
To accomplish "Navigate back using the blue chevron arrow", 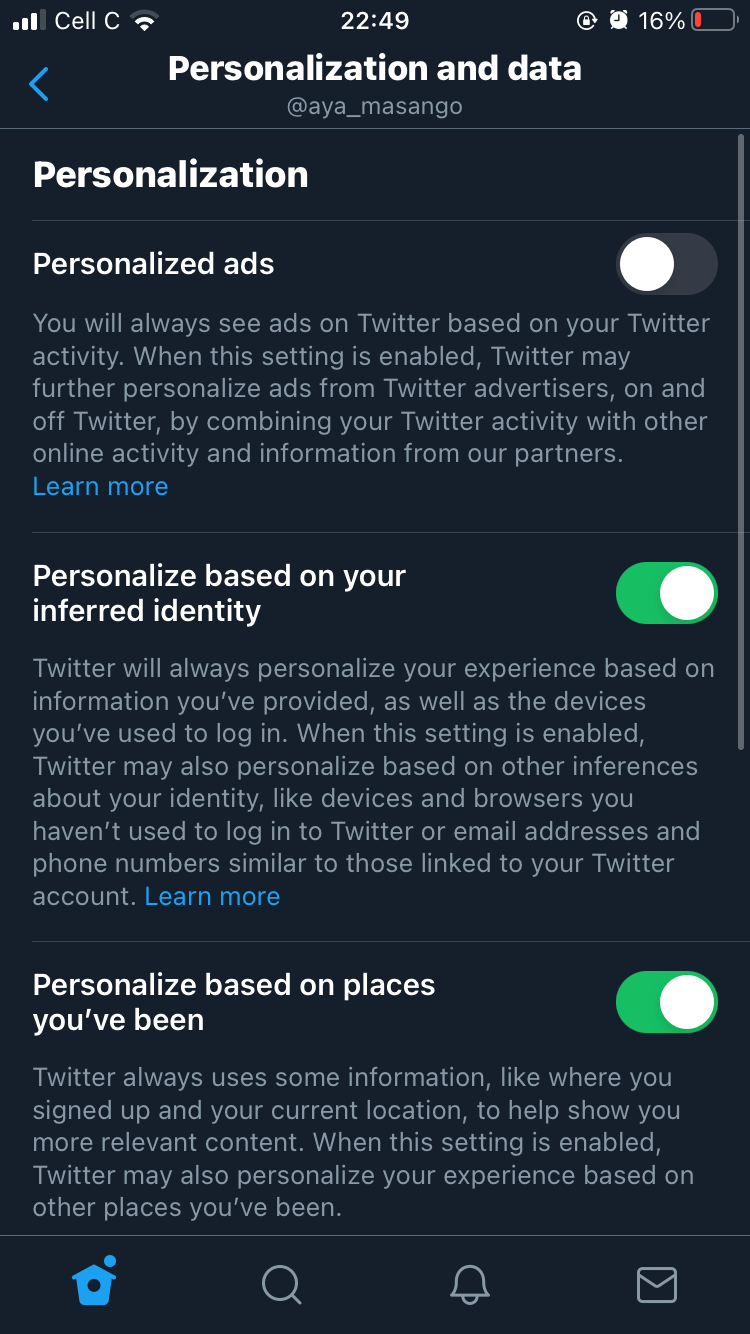I will coord(38,84).
